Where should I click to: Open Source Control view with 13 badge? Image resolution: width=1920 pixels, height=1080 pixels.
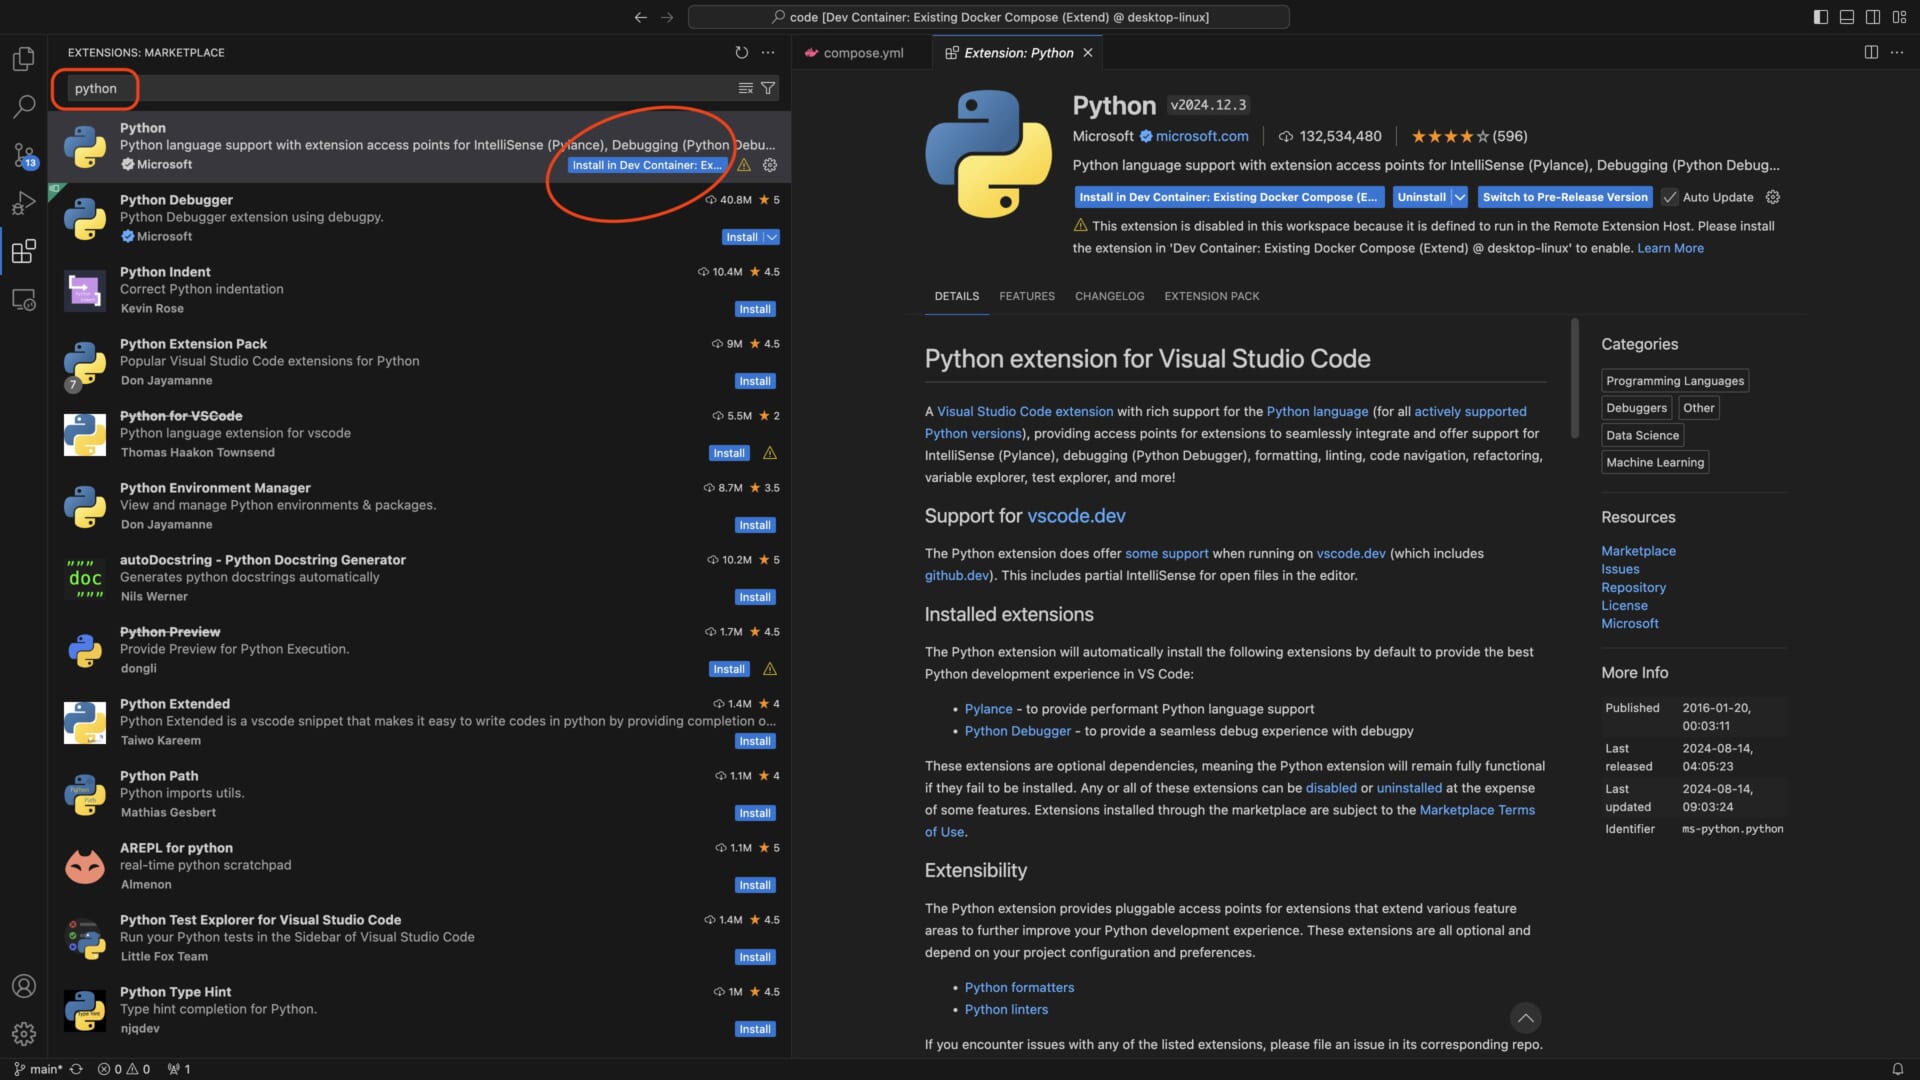[24, 155]
